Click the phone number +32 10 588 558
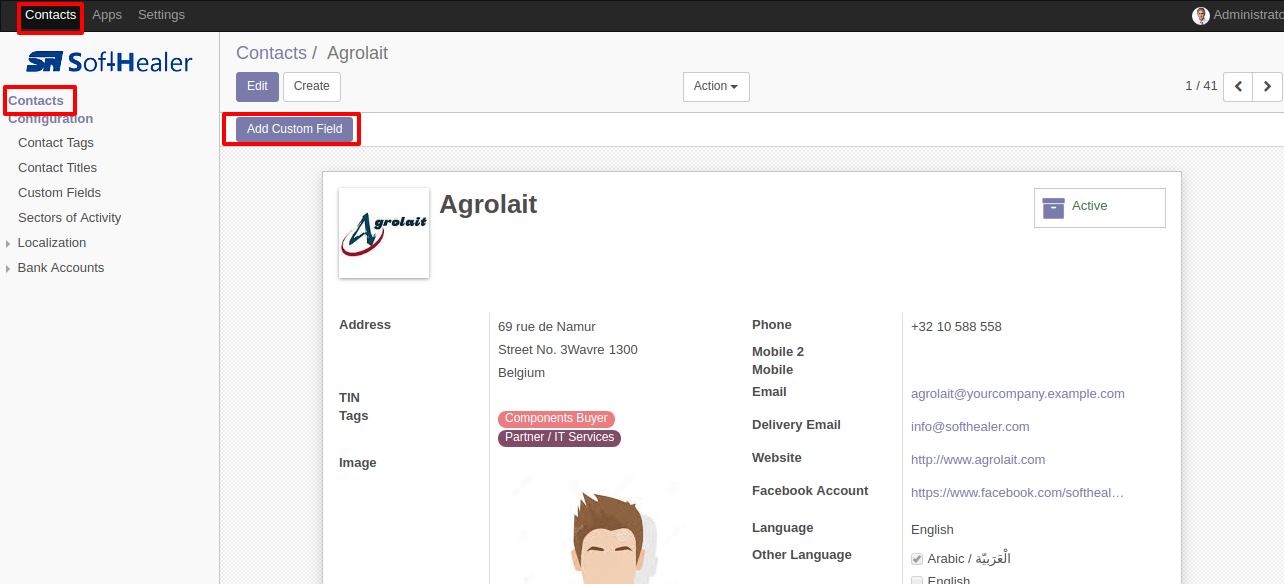Image resolution: width=1284 pixels, height=584 pixels. pyautogui.click(x=956, y=327)
